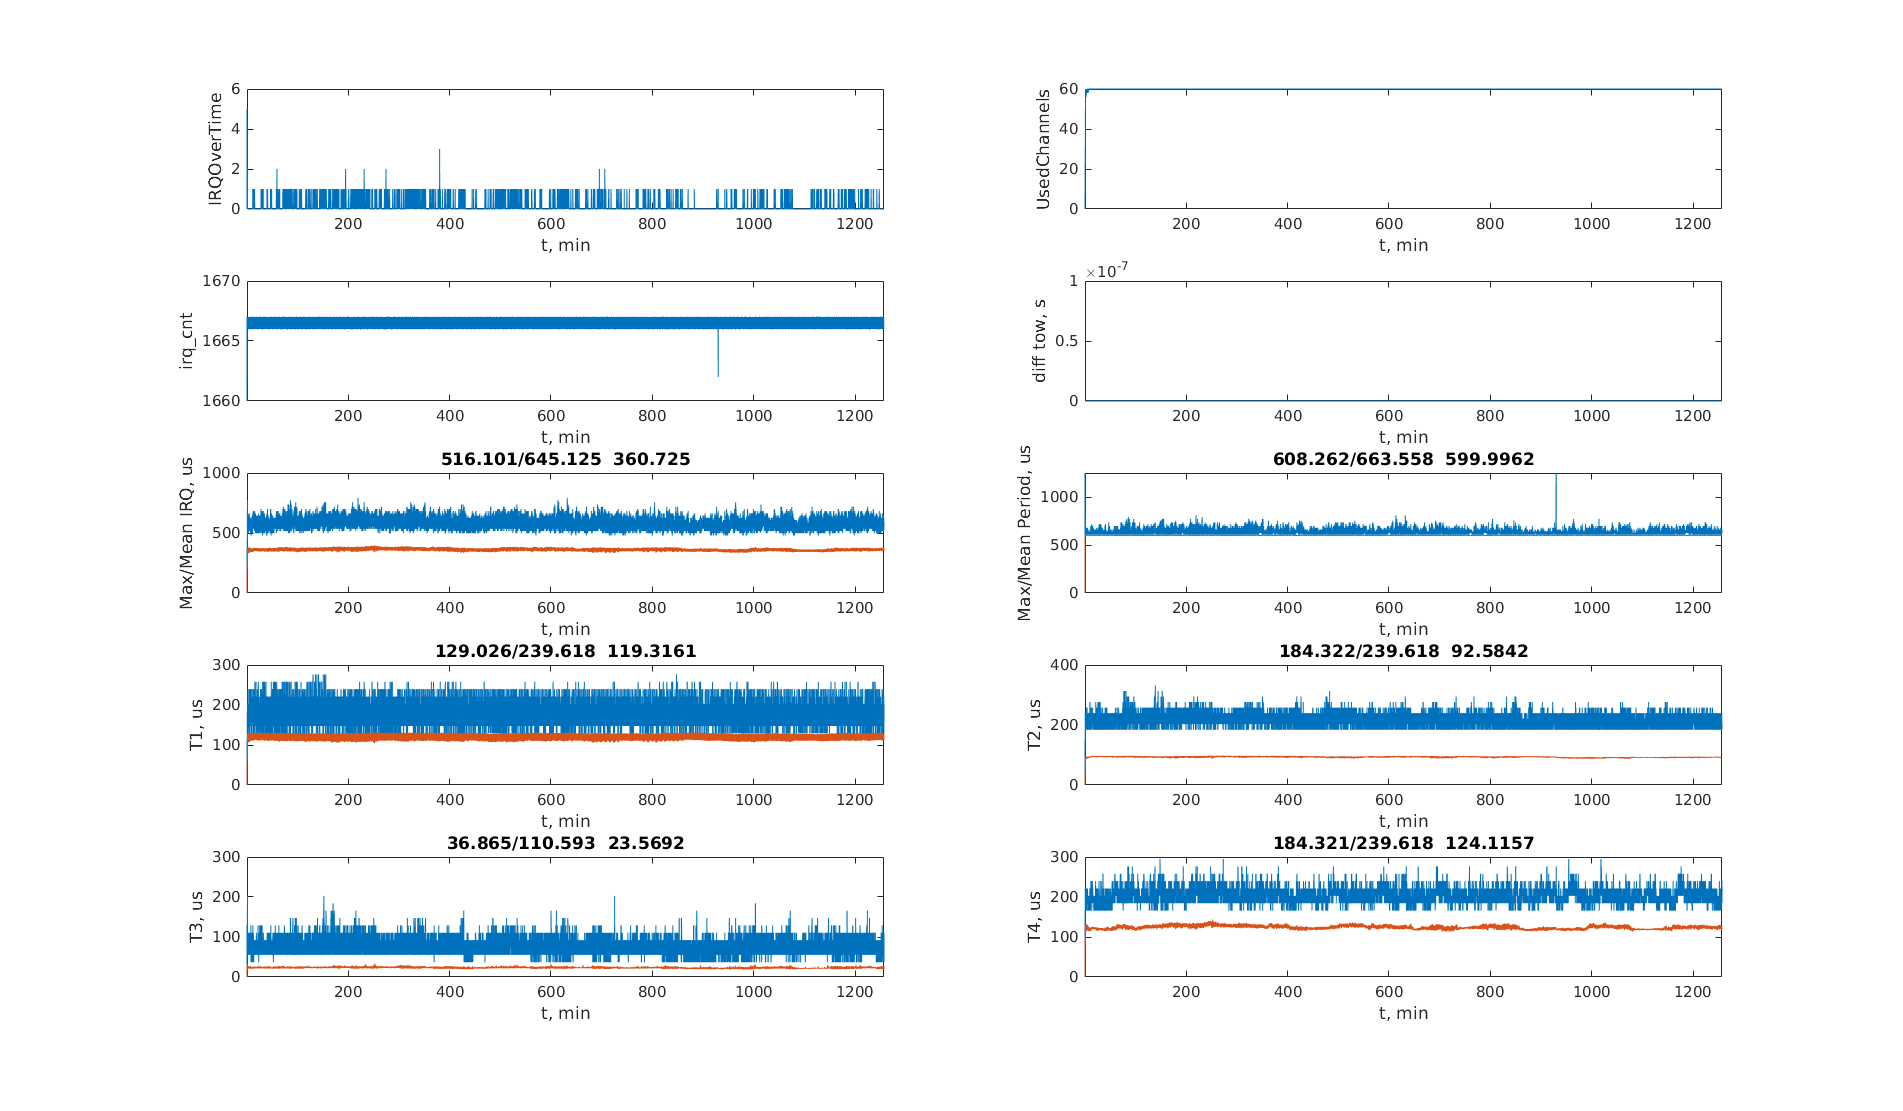Click the 'Max/Mean IRQ, us' axis label

[186, 533]
